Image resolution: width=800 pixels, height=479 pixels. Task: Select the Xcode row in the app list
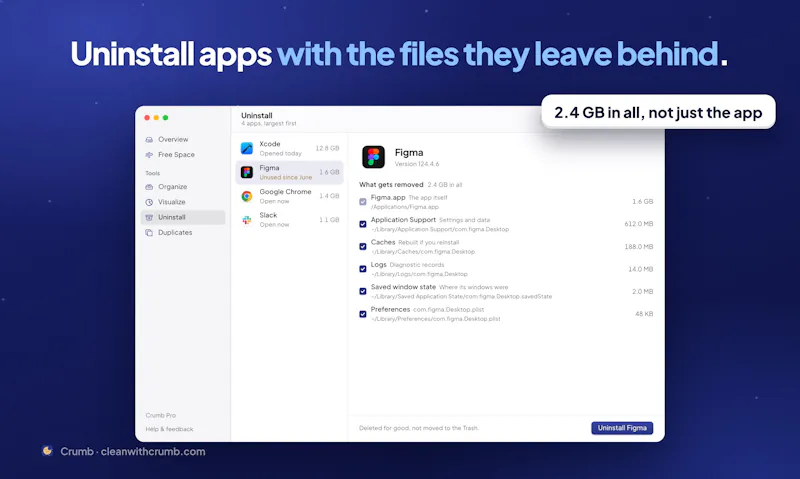[289, 148]
